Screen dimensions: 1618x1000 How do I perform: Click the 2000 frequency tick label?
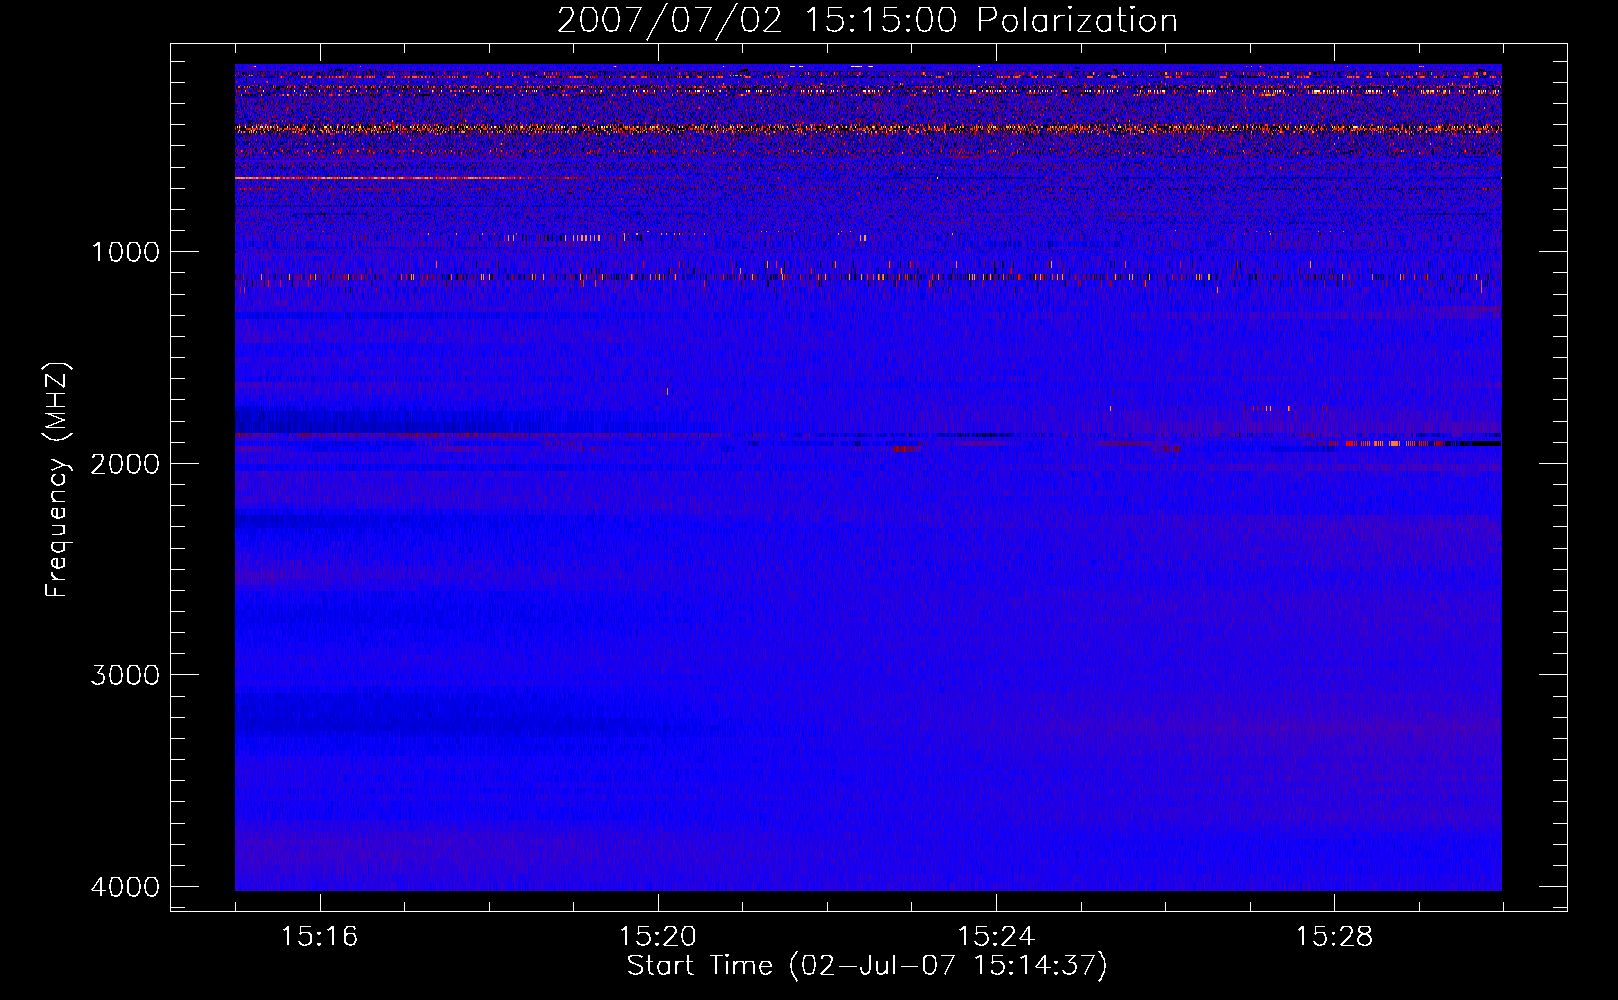(x=125, y=464)
